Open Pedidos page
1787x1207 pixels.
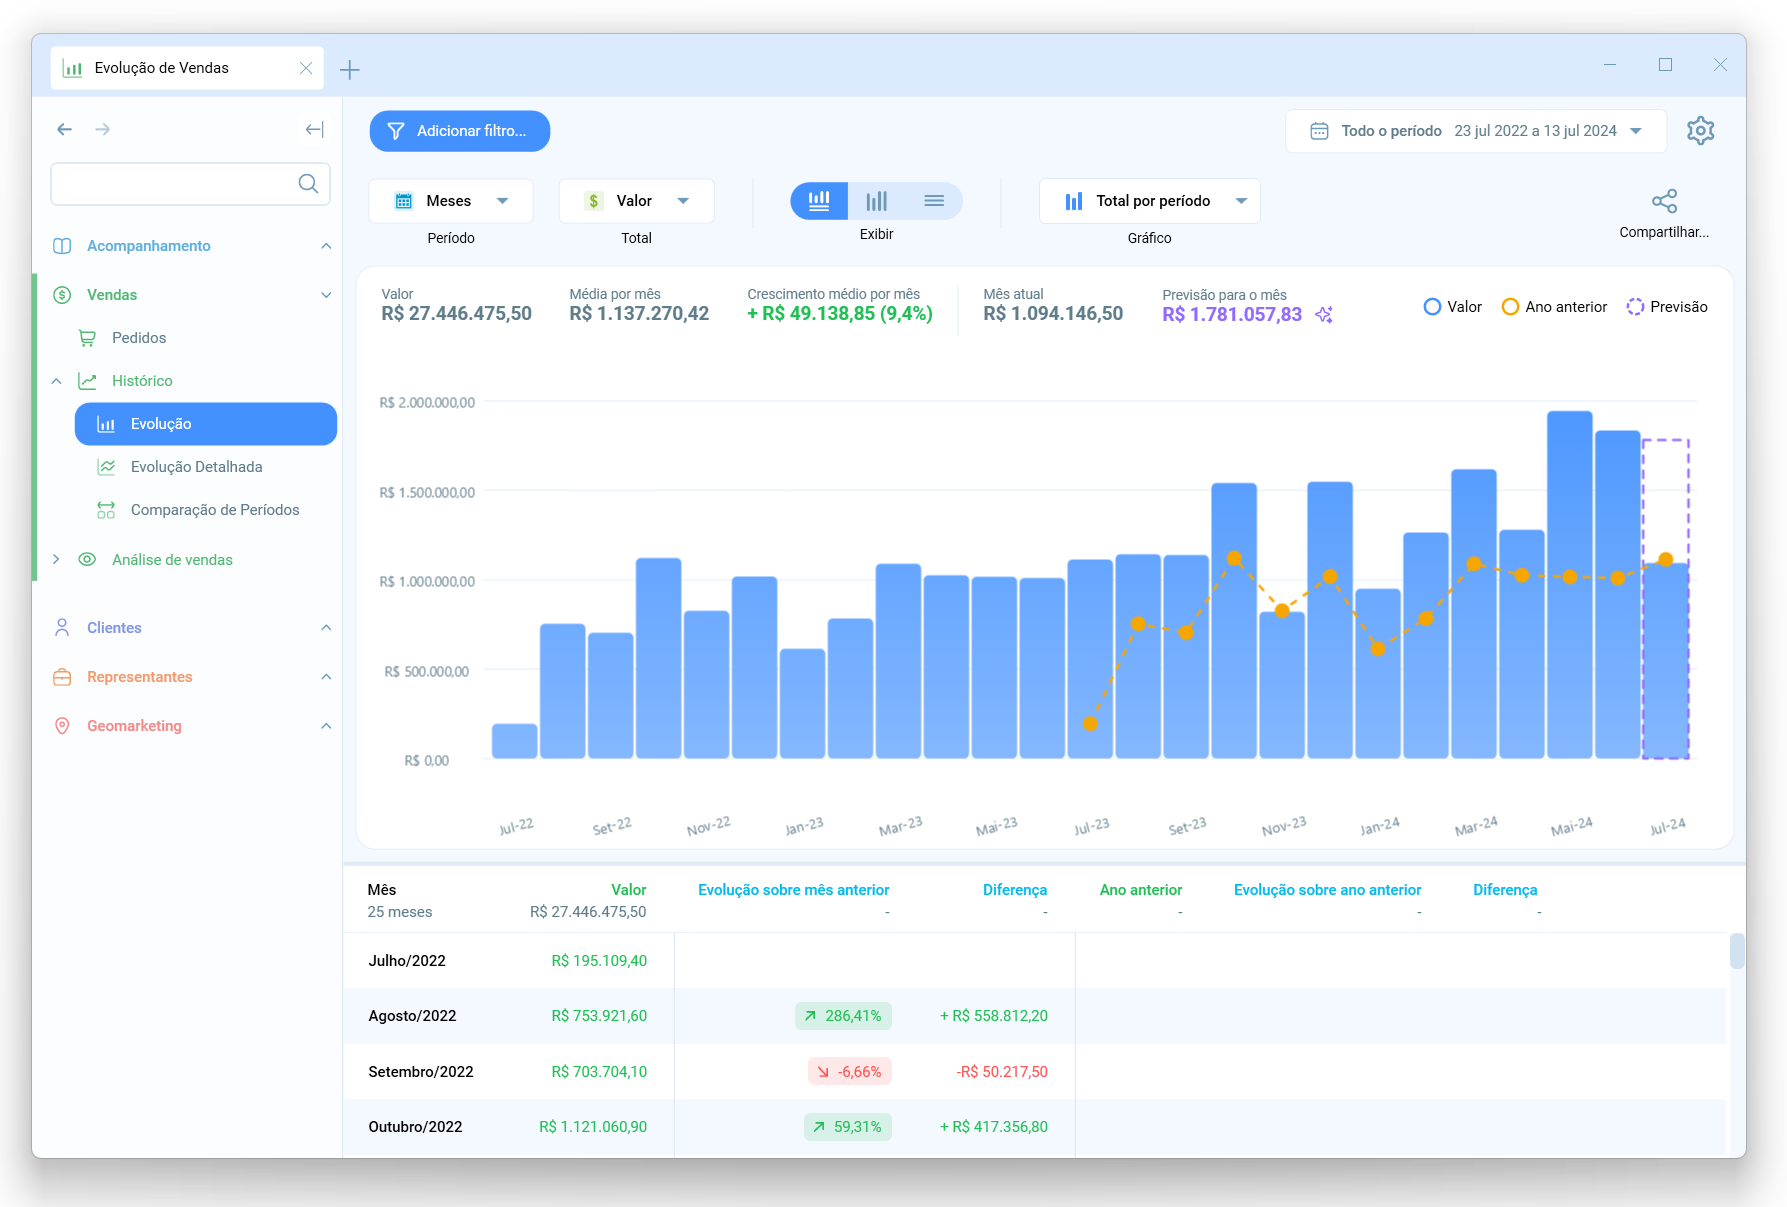pos(139,338)
